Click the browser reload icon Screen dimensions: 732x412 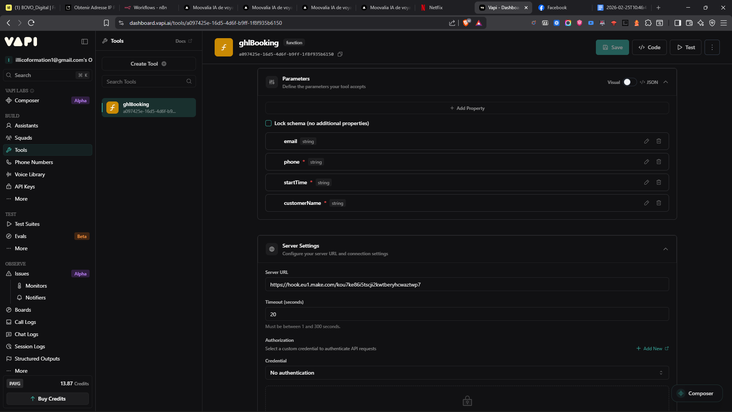(x=31, y=23)
